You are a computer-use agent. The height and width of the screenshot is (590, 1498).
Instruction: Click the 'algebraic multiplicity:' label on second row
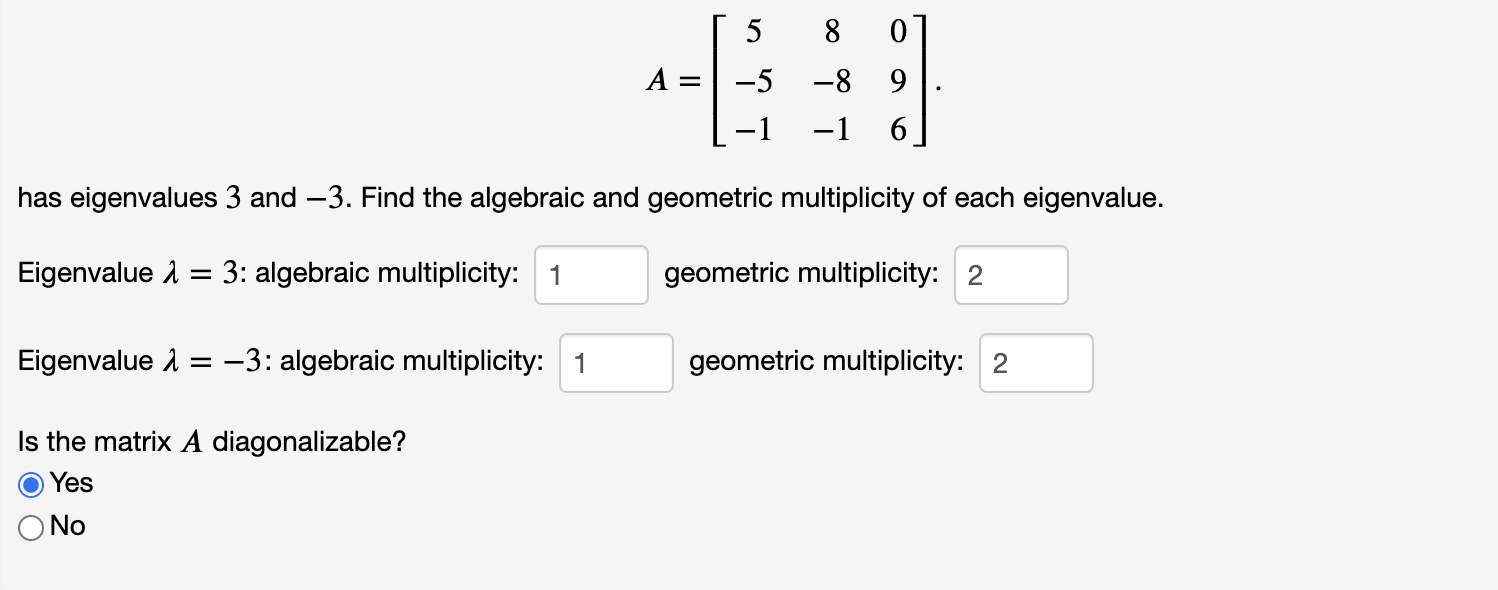coord(410,360)
